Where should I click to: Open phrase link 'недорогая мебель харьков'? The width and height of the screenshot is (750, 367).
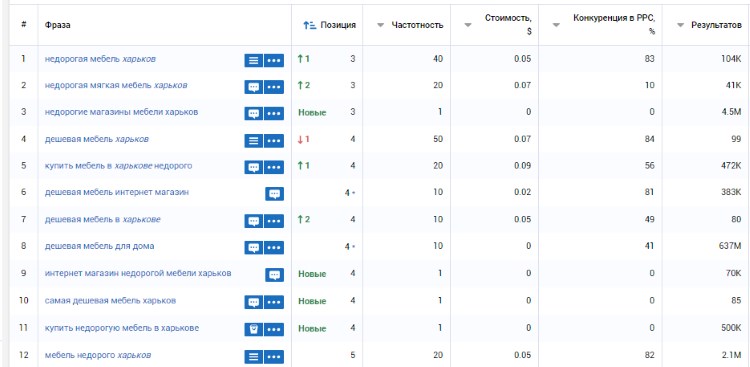click(100, 59)
